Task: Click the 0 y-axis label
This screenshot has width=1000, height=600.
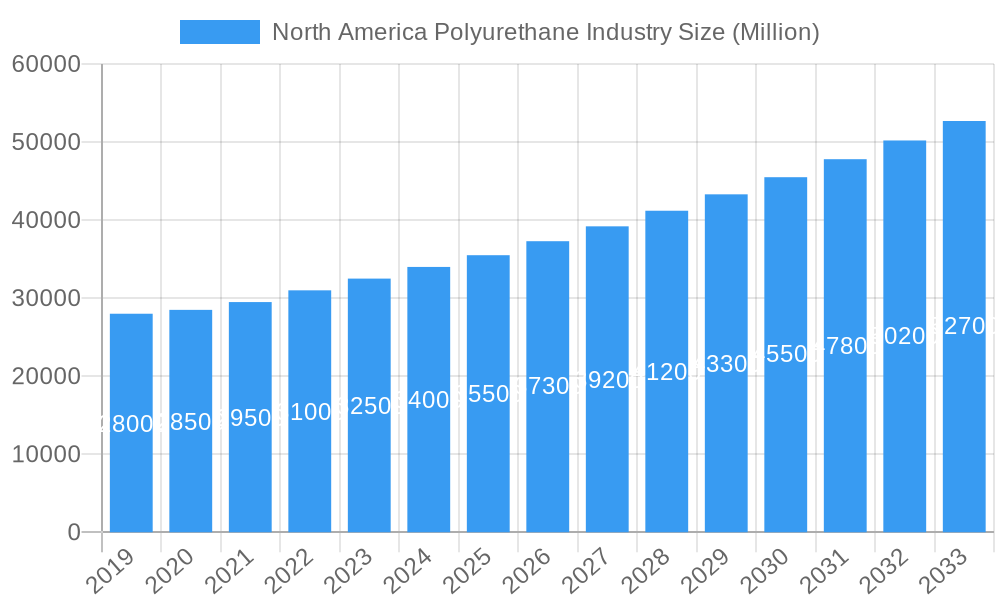Action: pyautogui.click(x=73, y=530)
